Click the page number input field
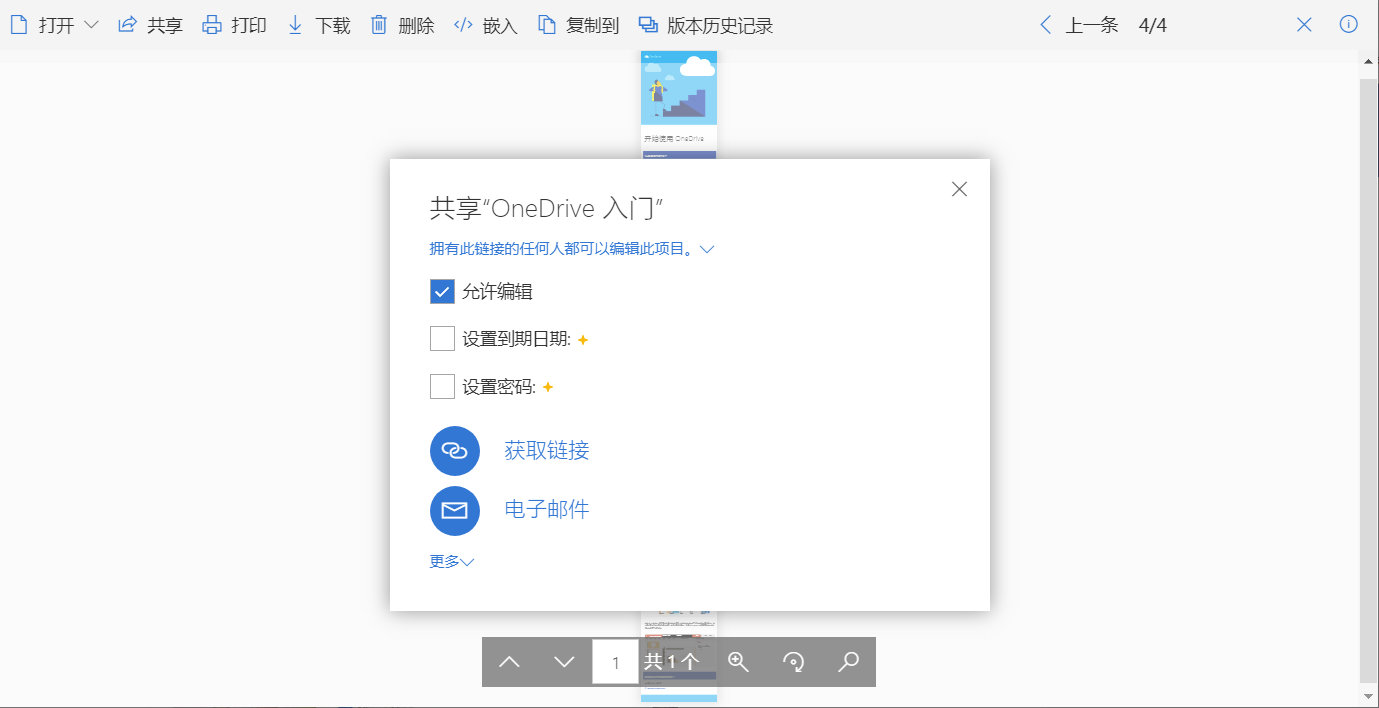Screen dimensions: 1379x708 615,661
